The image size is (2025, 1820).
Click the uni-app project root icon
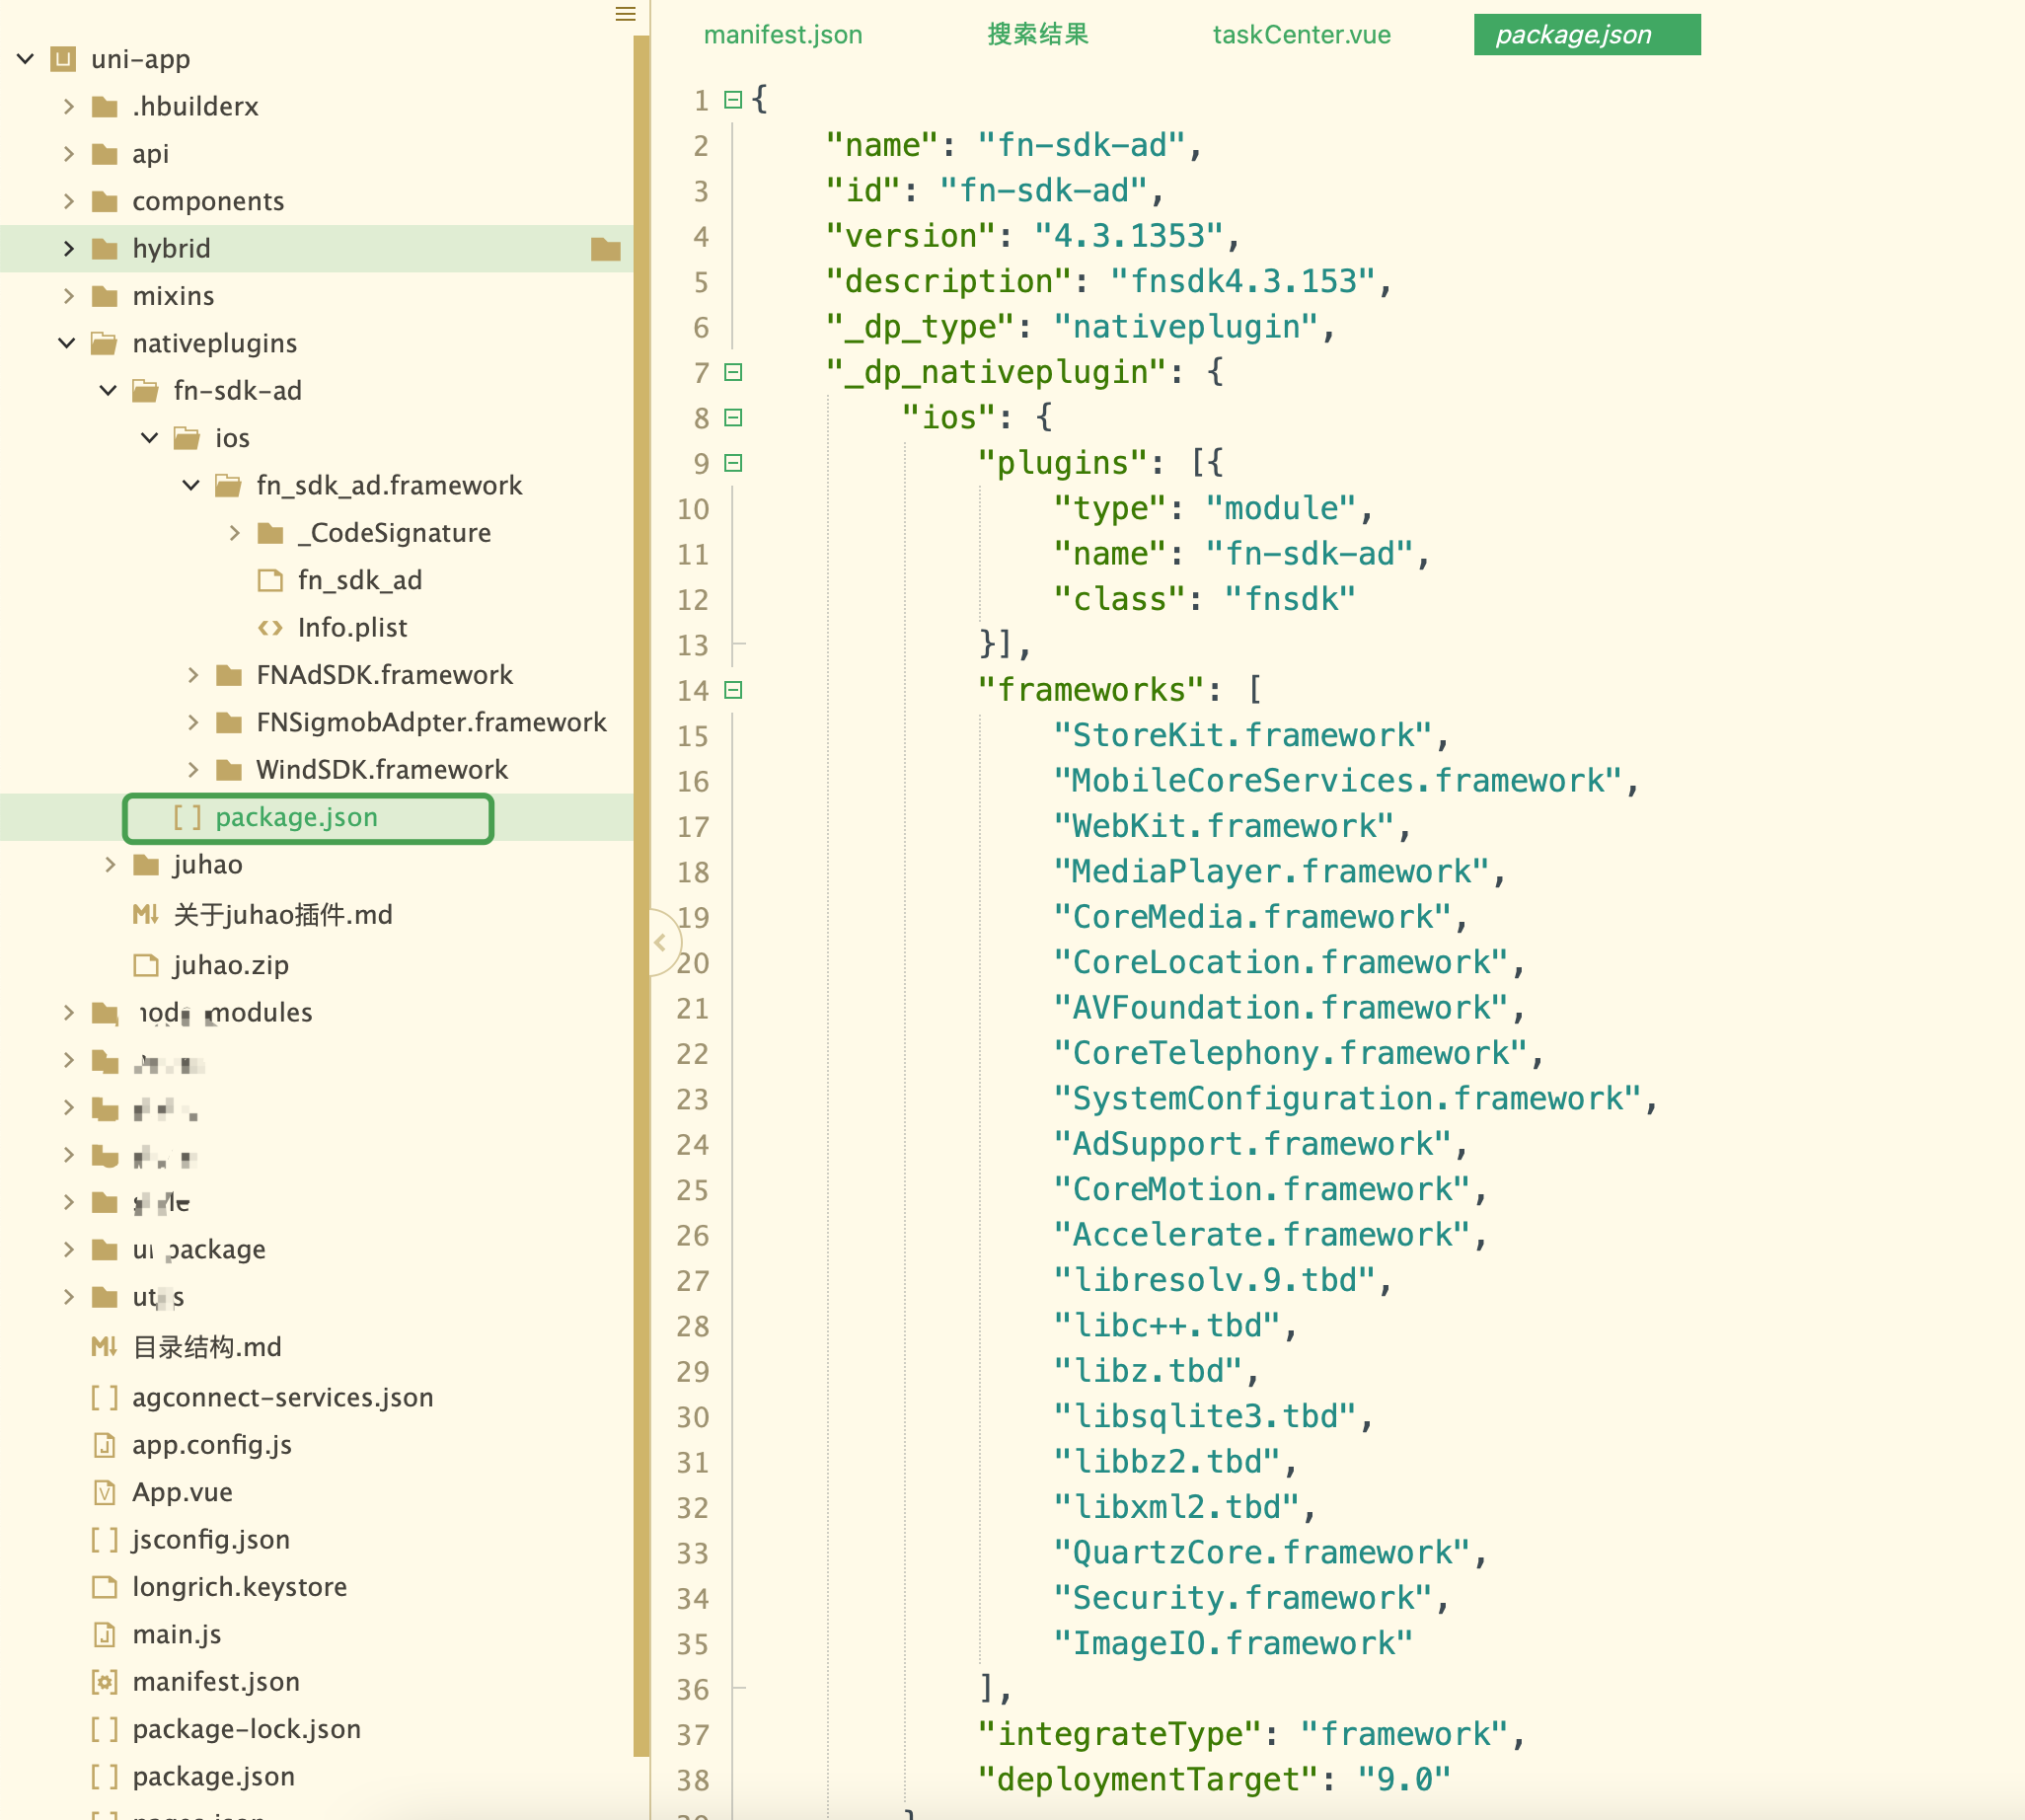[63, 59]
